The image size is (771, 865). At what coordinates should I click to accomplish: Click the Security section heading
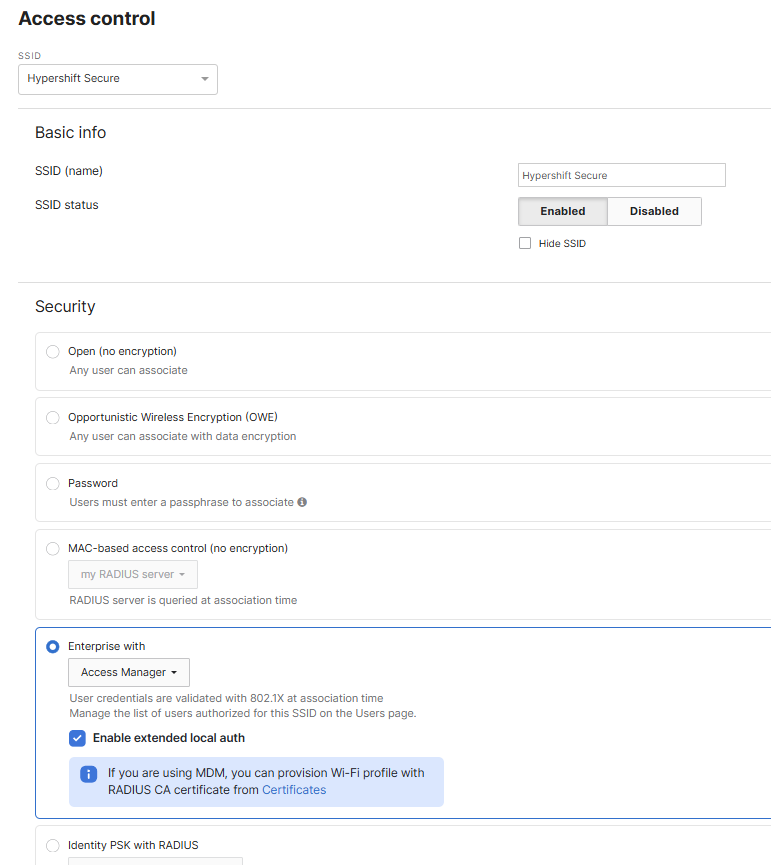[x=65, y=306]
